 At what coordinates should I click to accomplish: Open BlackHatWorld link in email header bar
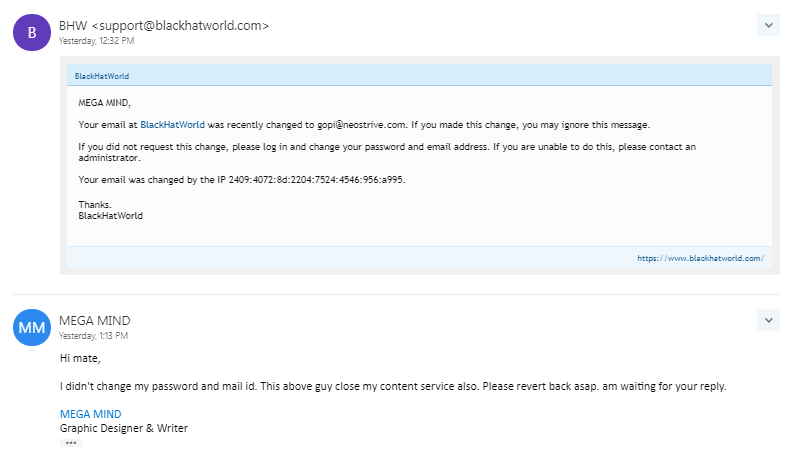102,76
